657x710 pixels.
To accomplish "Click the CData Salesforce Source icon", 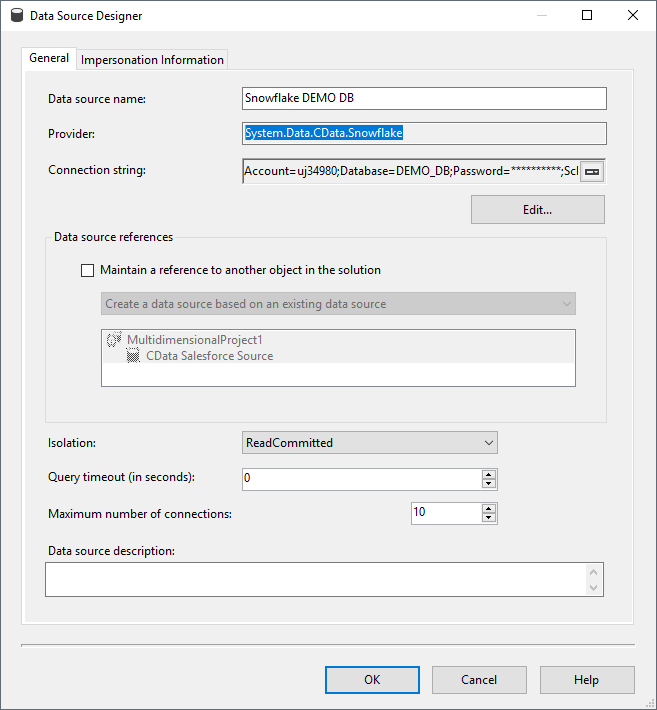I will click(133, 355).
